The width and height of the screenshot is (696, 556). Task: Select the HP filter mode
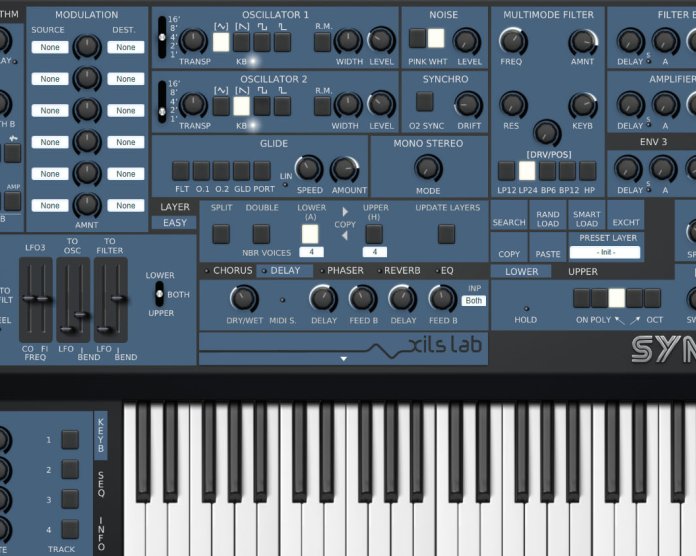pos(588,171)
